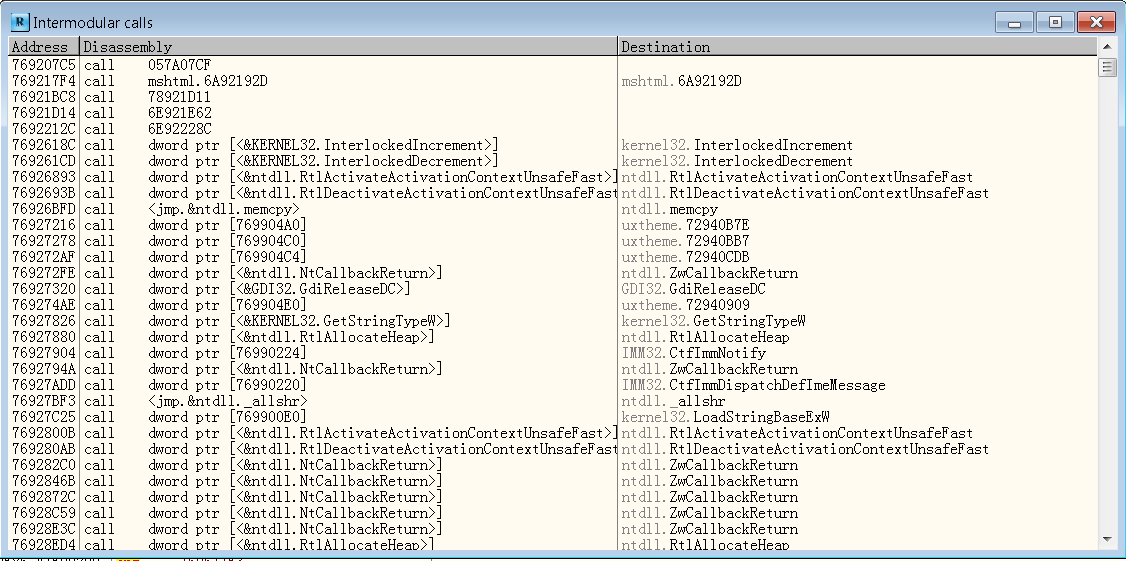The height and width of the screenshot is (561, 1126).
Task: Select address 7692846B row
Action: [x=553, y=481]
